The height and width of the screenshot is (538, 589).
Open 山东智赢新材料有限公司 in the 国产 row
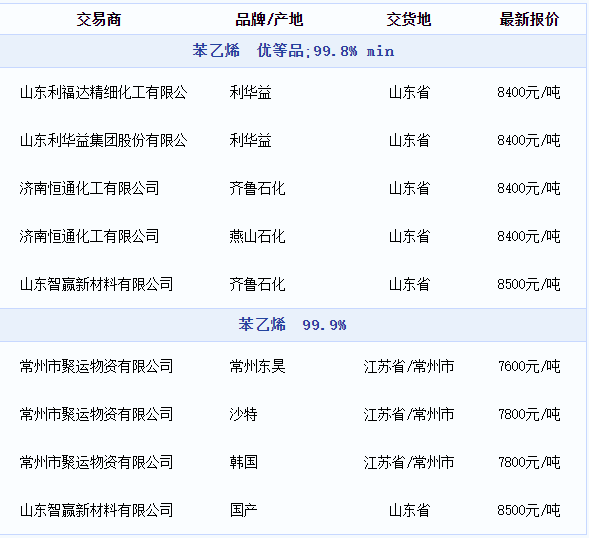[97, 511]
